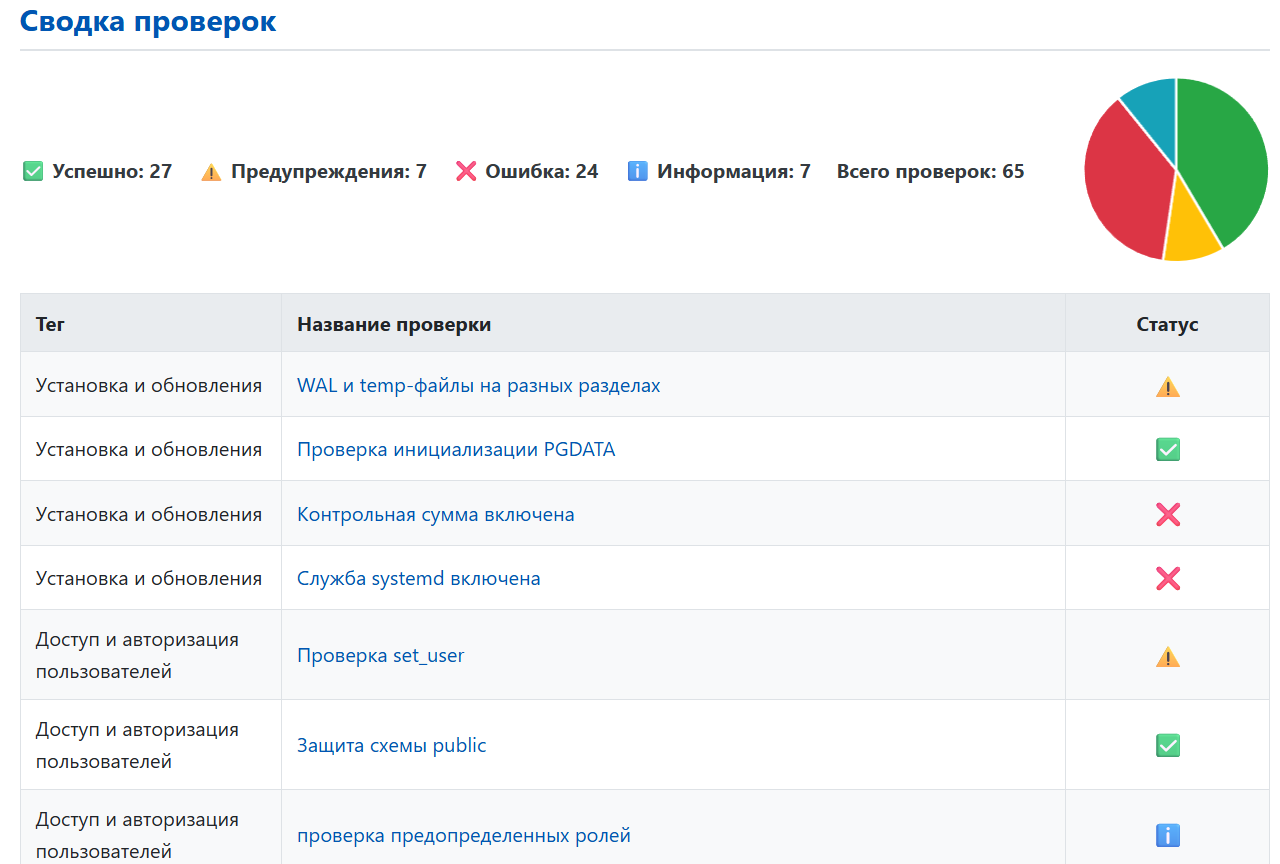Open the Проверка инициализации PGDATA link
This screenshot has width=1280, height=864.
[456, 449]
